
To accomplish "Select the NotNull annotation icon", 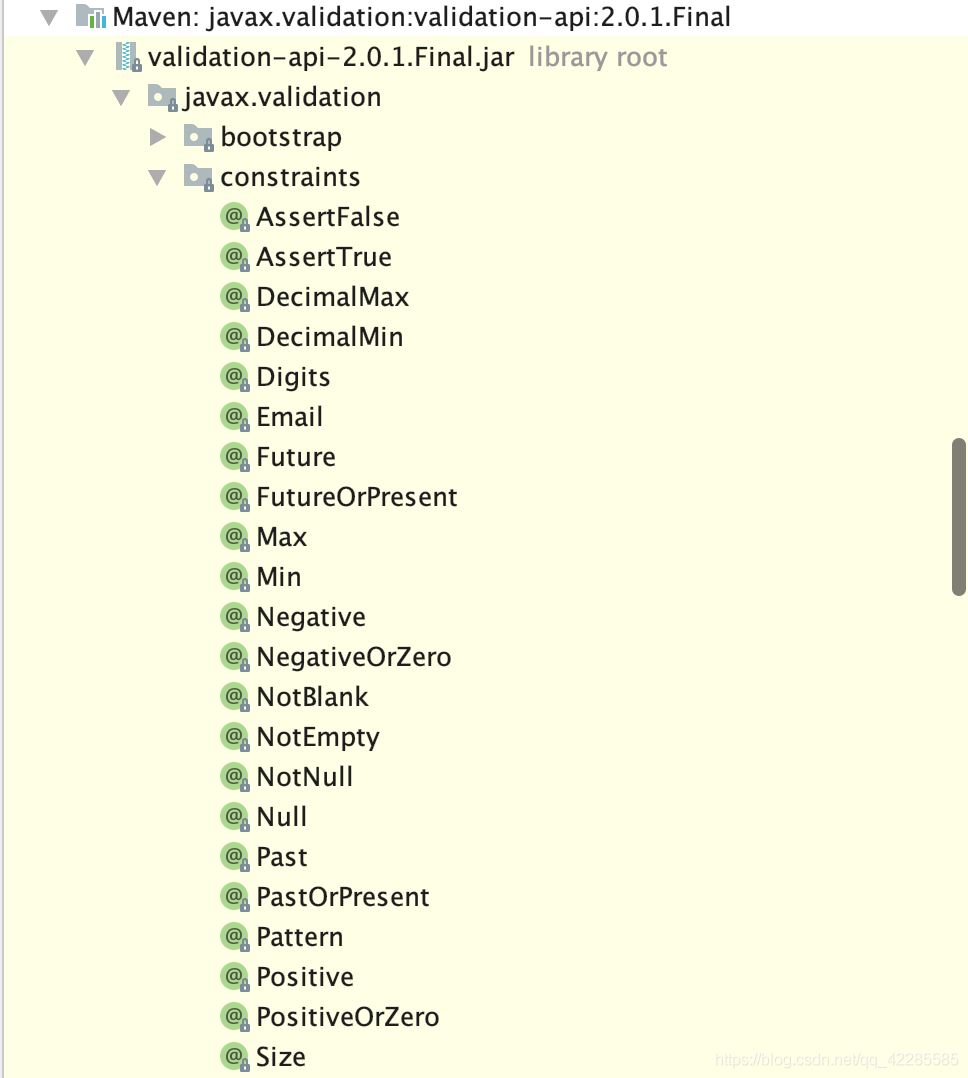I will pyautogui.click(x=231, y=776).
